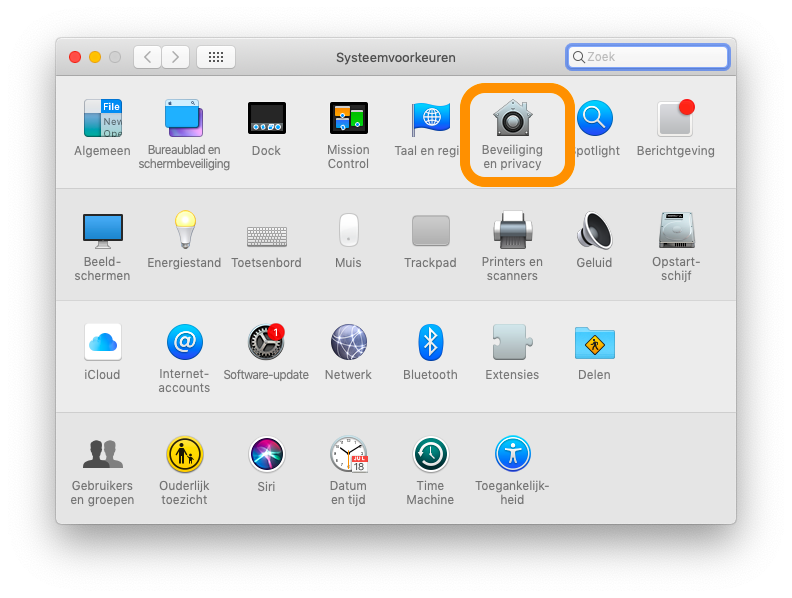Minimize window with the yellow button
Screen dimensions: 792x598
coord(95,57)
